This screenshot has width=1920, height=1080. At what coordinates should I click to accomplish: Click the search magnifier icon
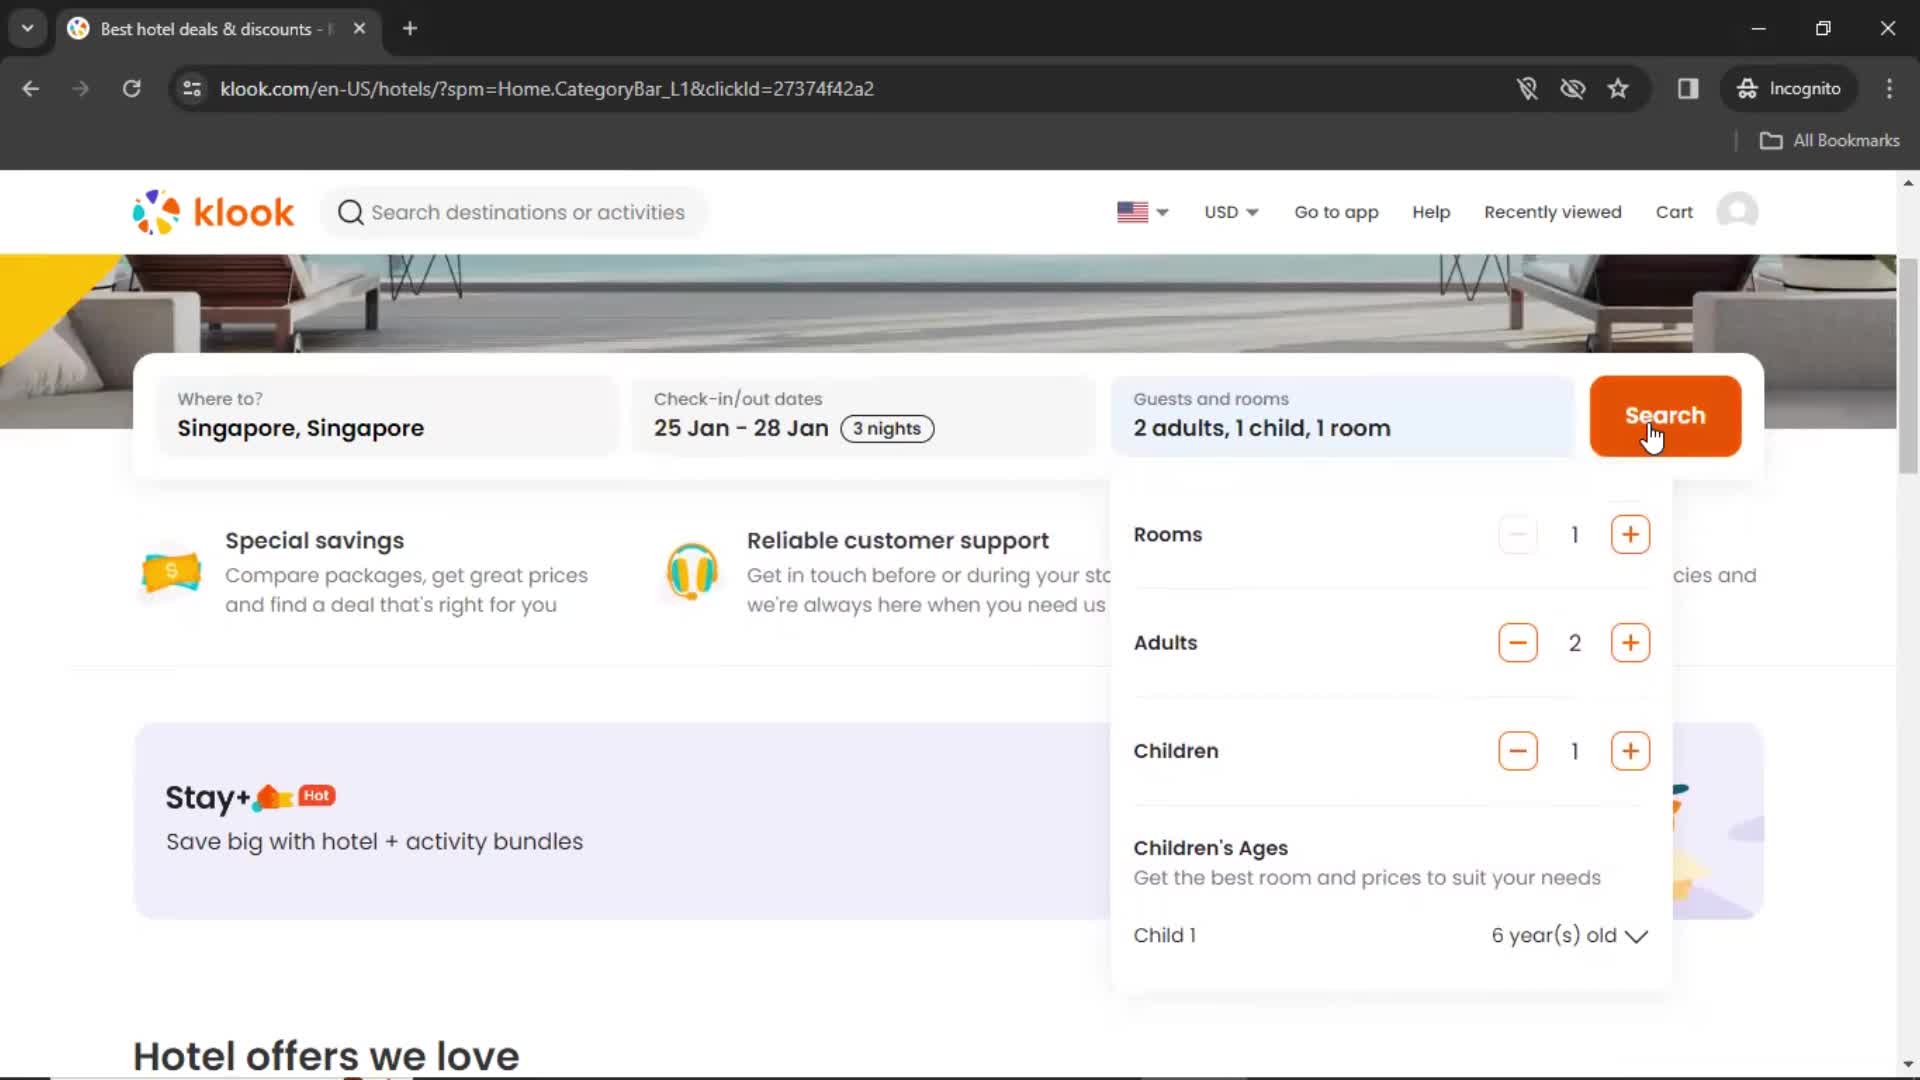click(349, 212)
